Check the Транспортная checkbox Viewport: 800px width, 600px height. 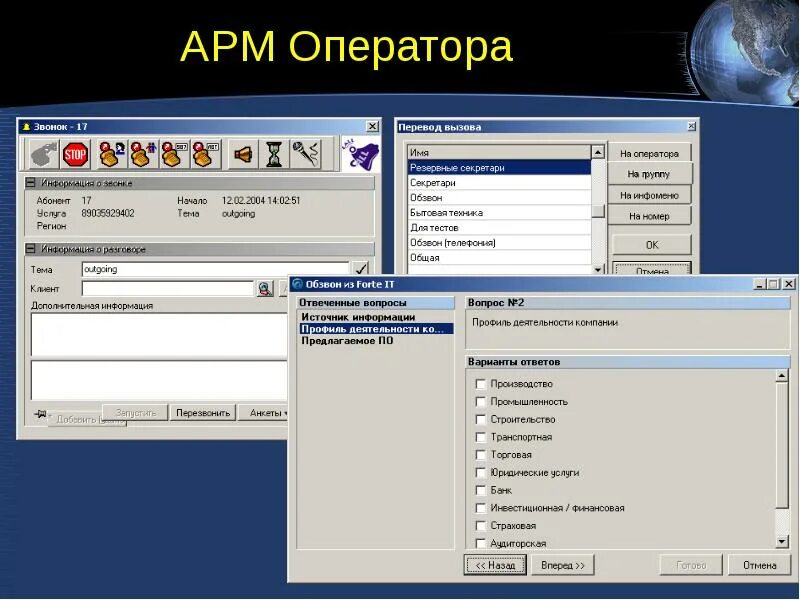tap(480, 437)
